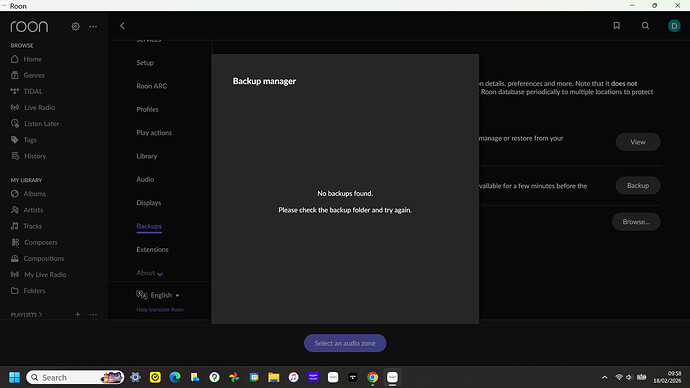The image size is (690, 388).
Task: Select the Roon ARC settings tab
Action: coord(151,86)
